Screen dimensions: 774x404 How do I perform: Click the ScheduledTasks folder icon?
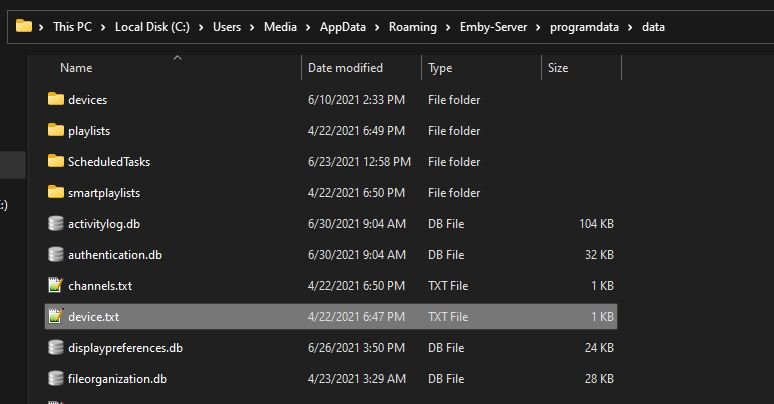point(56,162)
